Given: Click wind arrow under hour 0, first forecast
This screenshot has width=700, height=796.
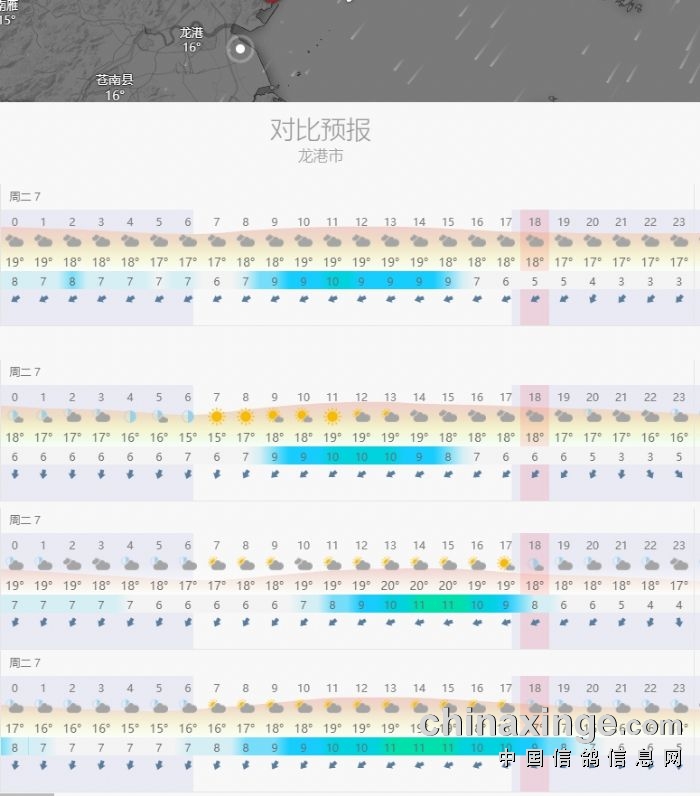Looking at the screenshot, I should pyautogui.click(x=14, y=299).
